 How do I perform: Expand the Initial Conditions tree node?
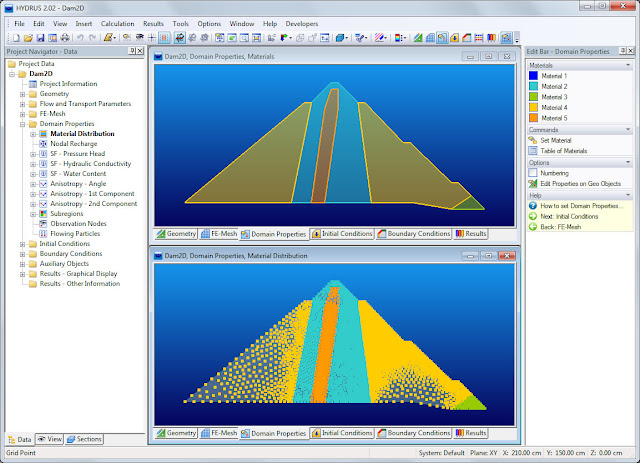(x=22, y=244)
